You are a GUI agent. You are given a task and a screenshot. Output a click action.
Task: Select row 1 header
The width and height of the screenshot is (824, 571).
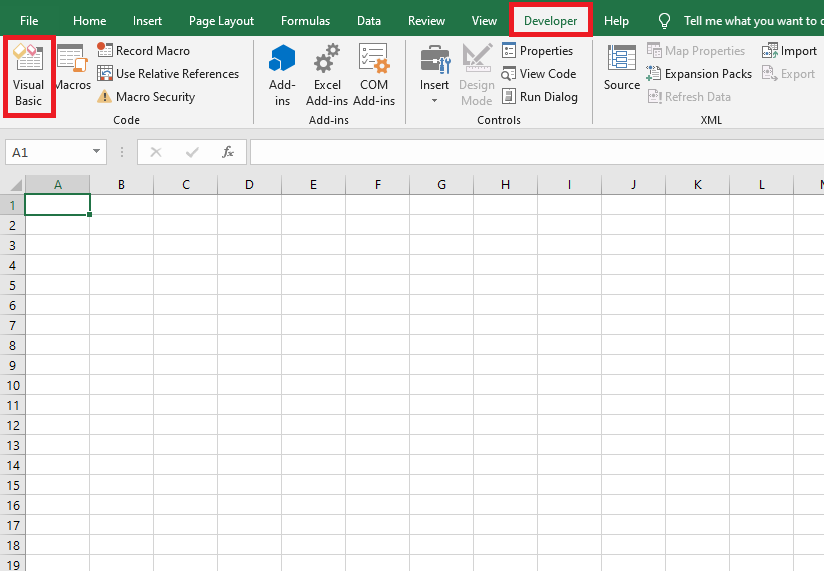click(x=12, y=205)
